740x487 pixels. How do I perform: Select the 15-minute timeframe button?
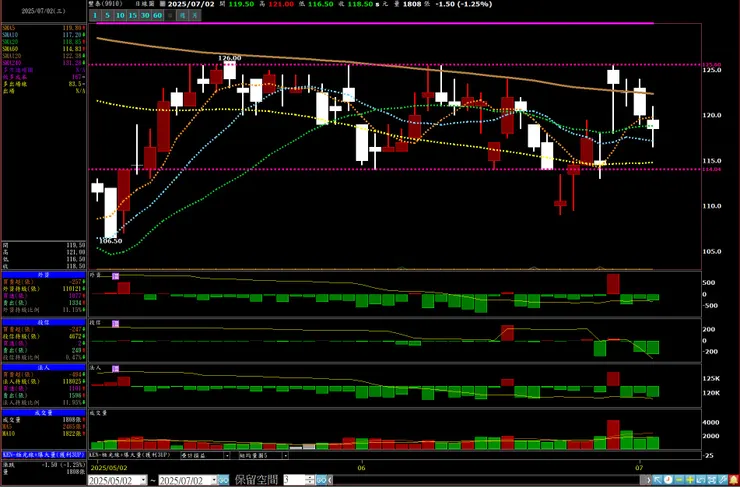click(x=133, y=16)
